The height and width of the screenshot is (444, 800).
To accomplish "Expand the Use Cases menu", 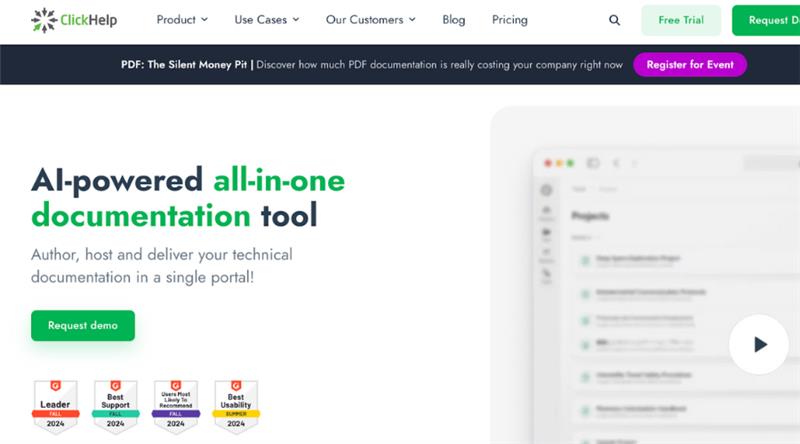I will tap(267, 20).
